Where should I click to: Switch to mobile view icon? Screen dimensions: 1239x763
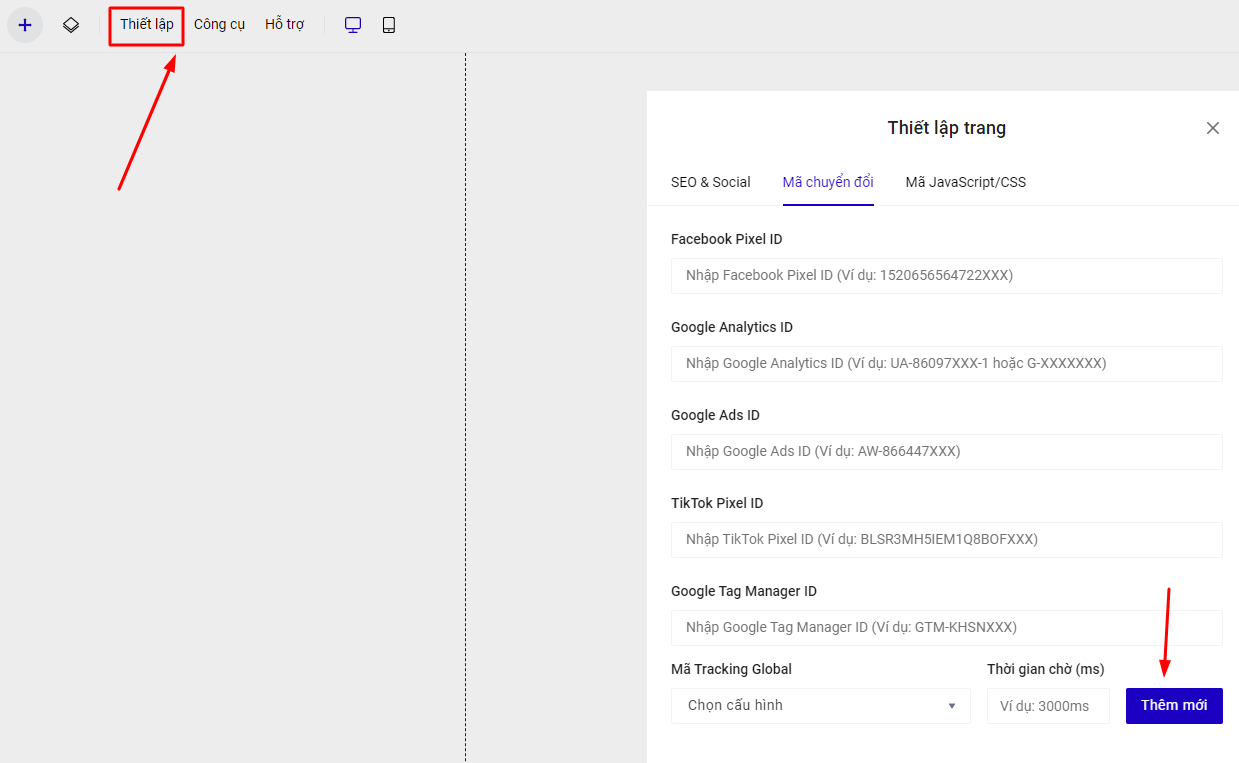click(389, 25)
